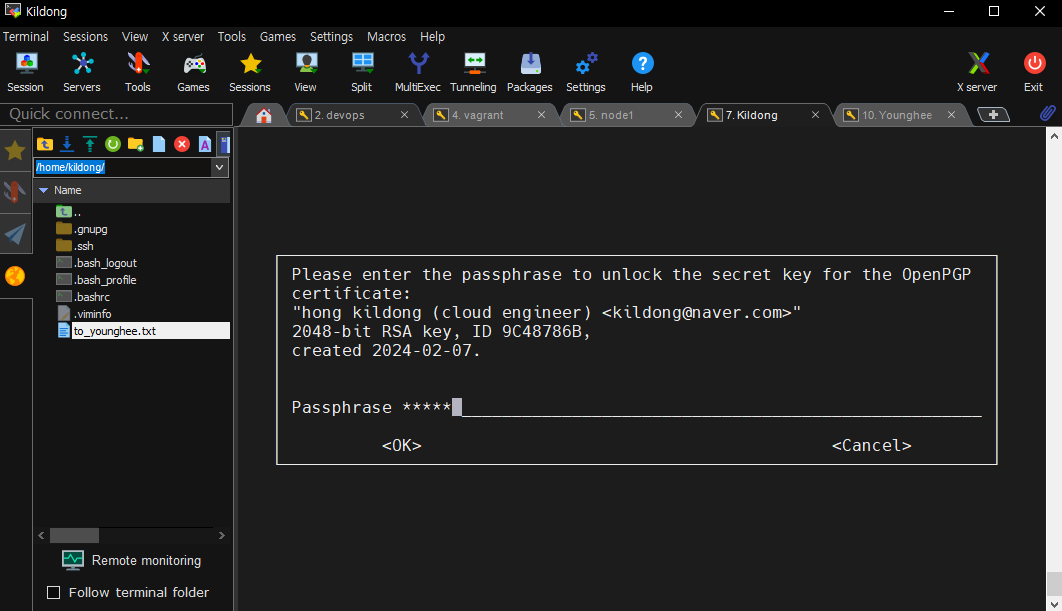This screenshot has width=1062, height=611.
Task: Open the Macros menu
Action: [x=386, y=37]
